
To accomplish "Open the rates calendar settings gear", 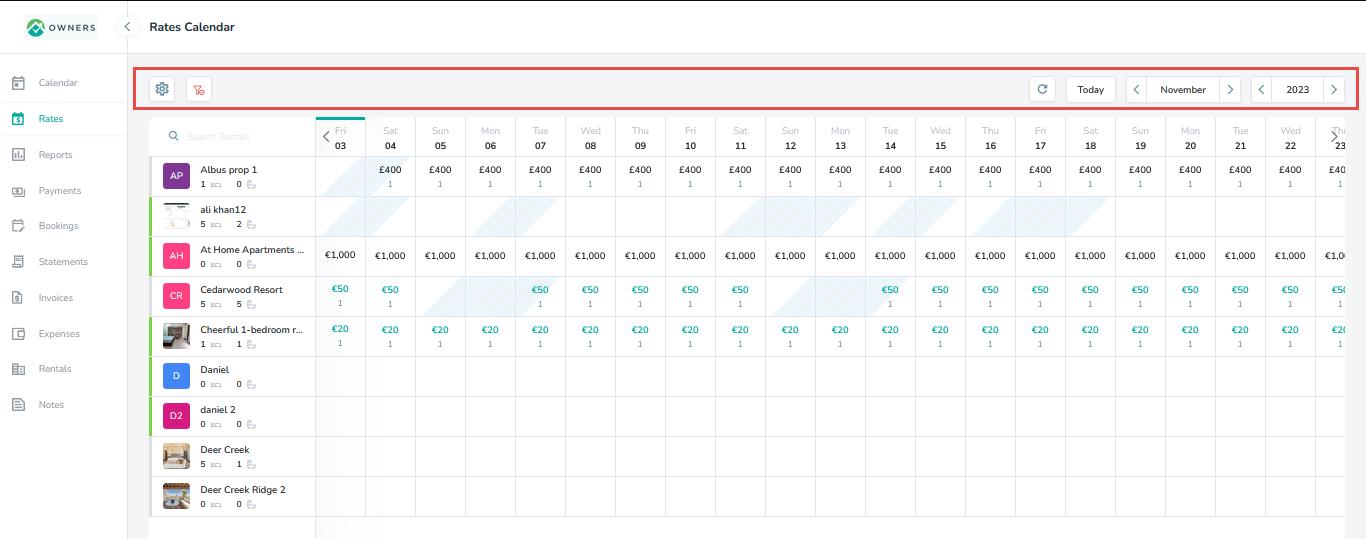I will 162,89.
